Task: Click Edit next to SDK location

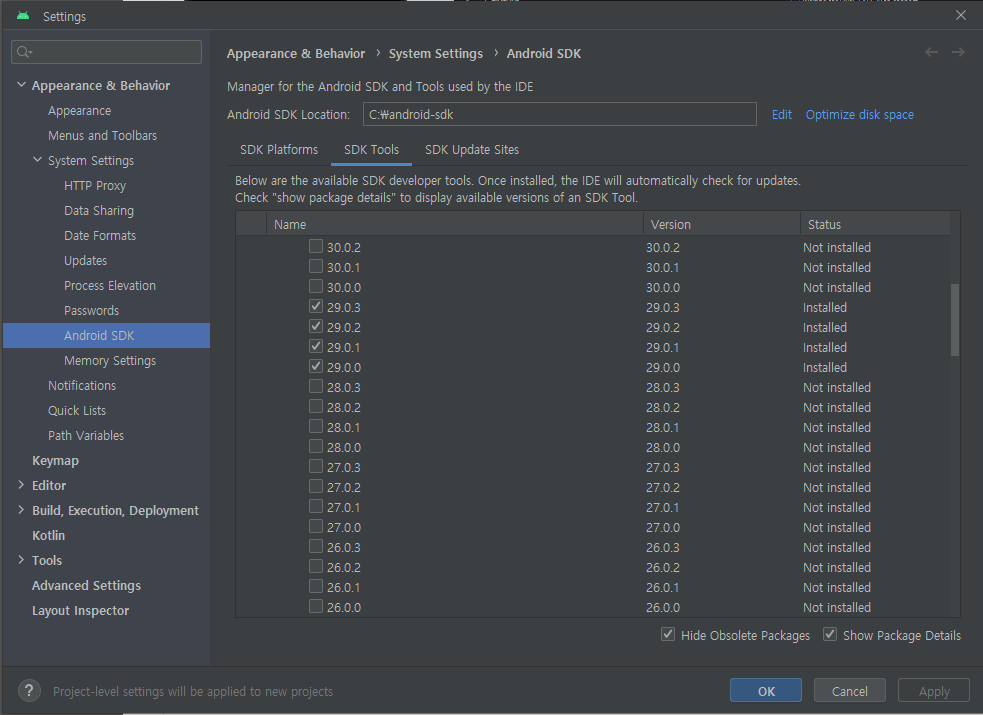Action: click(x=781, y=115)
